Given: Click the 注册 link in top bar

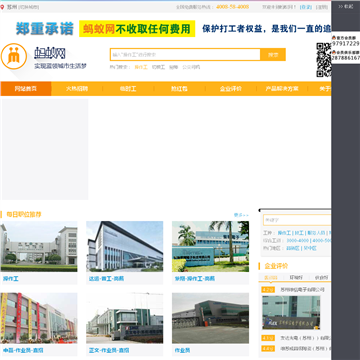Looking at the screenshot, I should click(x=321, y=7).
